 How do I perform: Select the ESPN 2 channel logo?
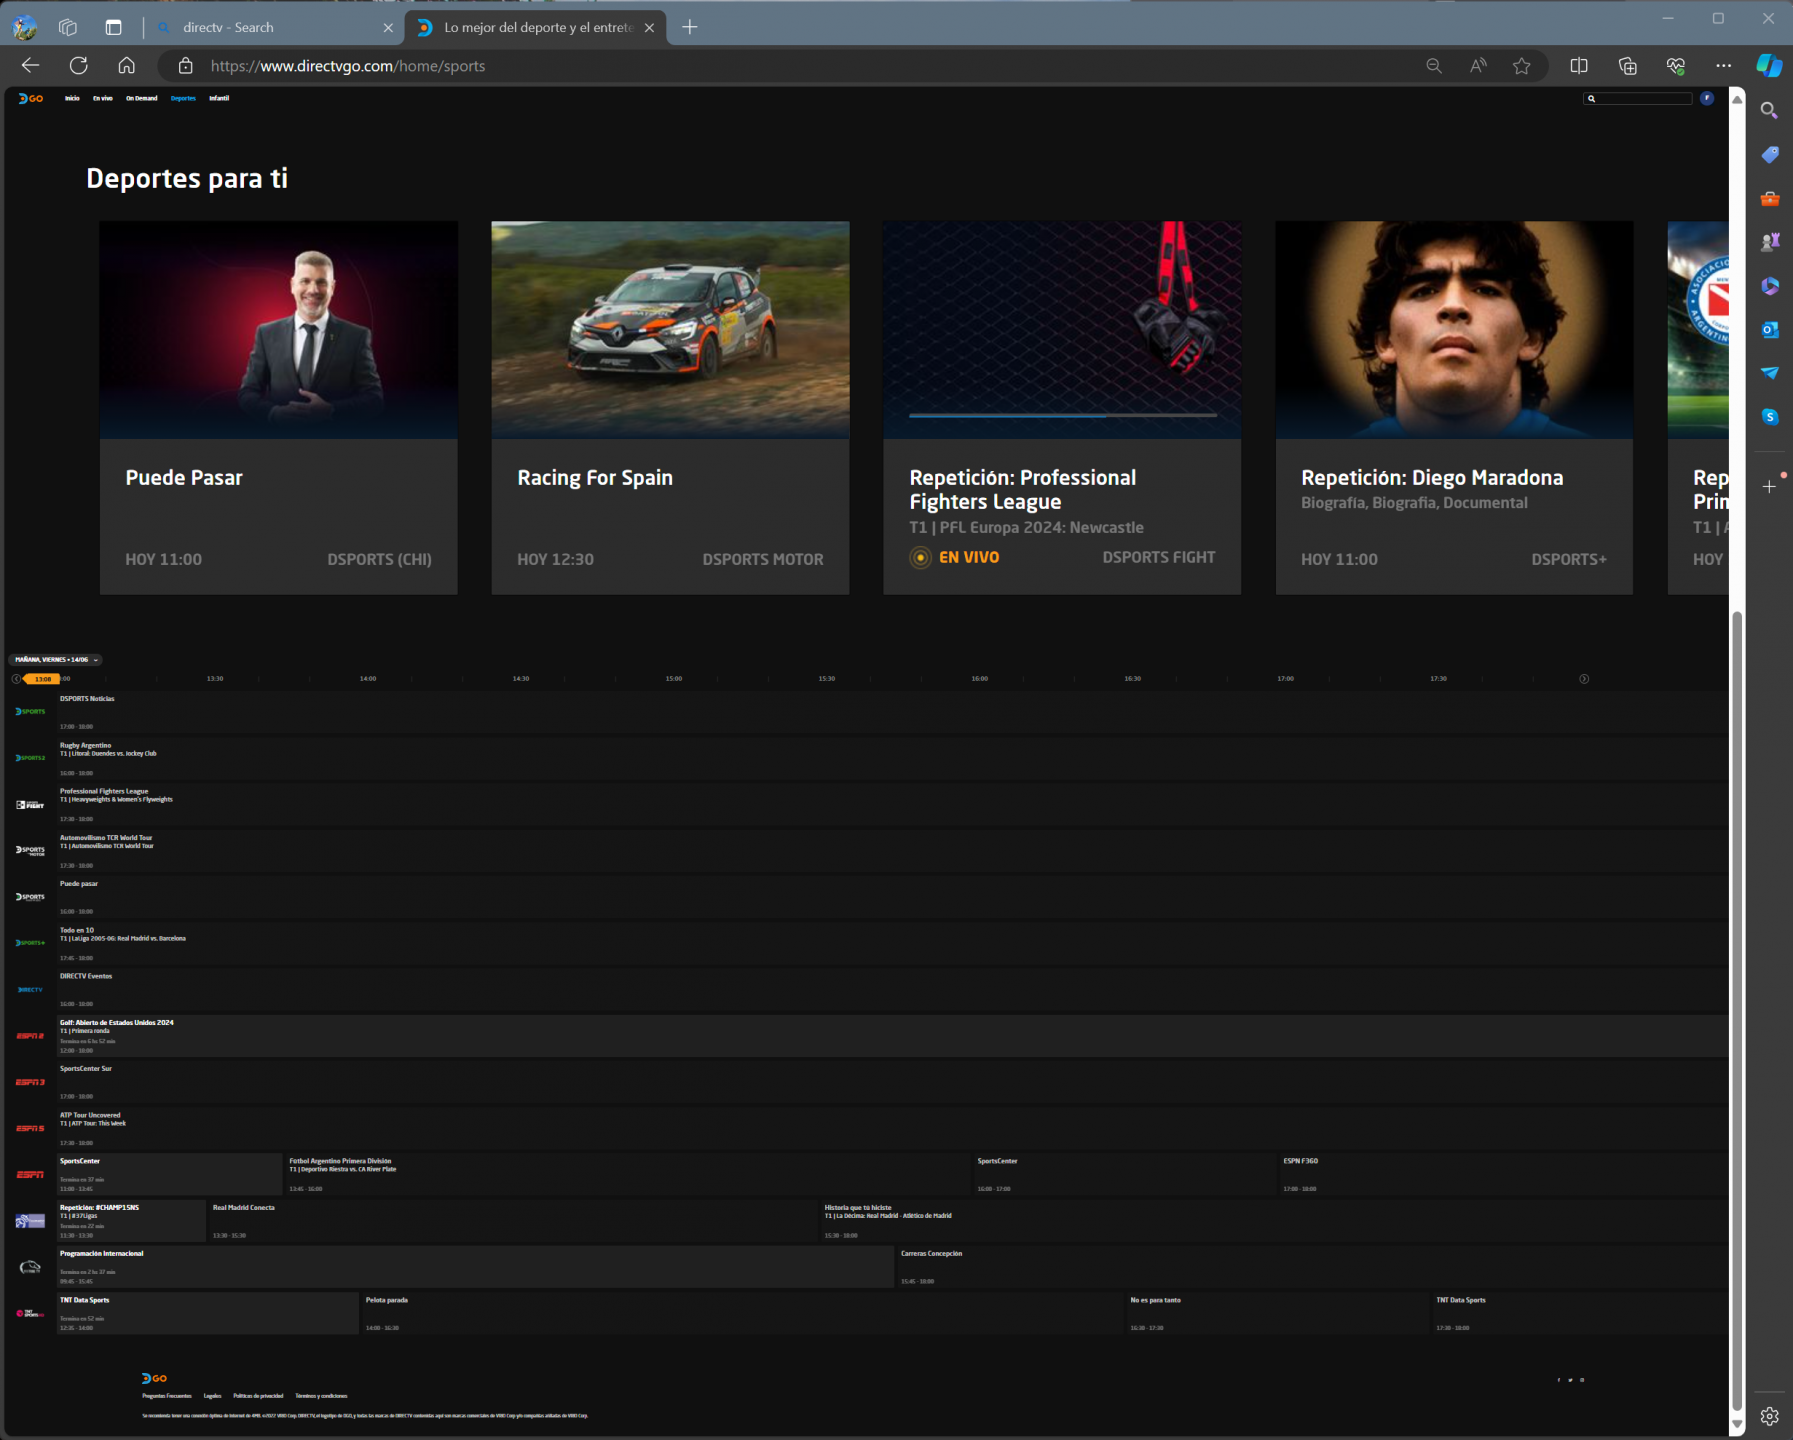[x=30, y=1036]
